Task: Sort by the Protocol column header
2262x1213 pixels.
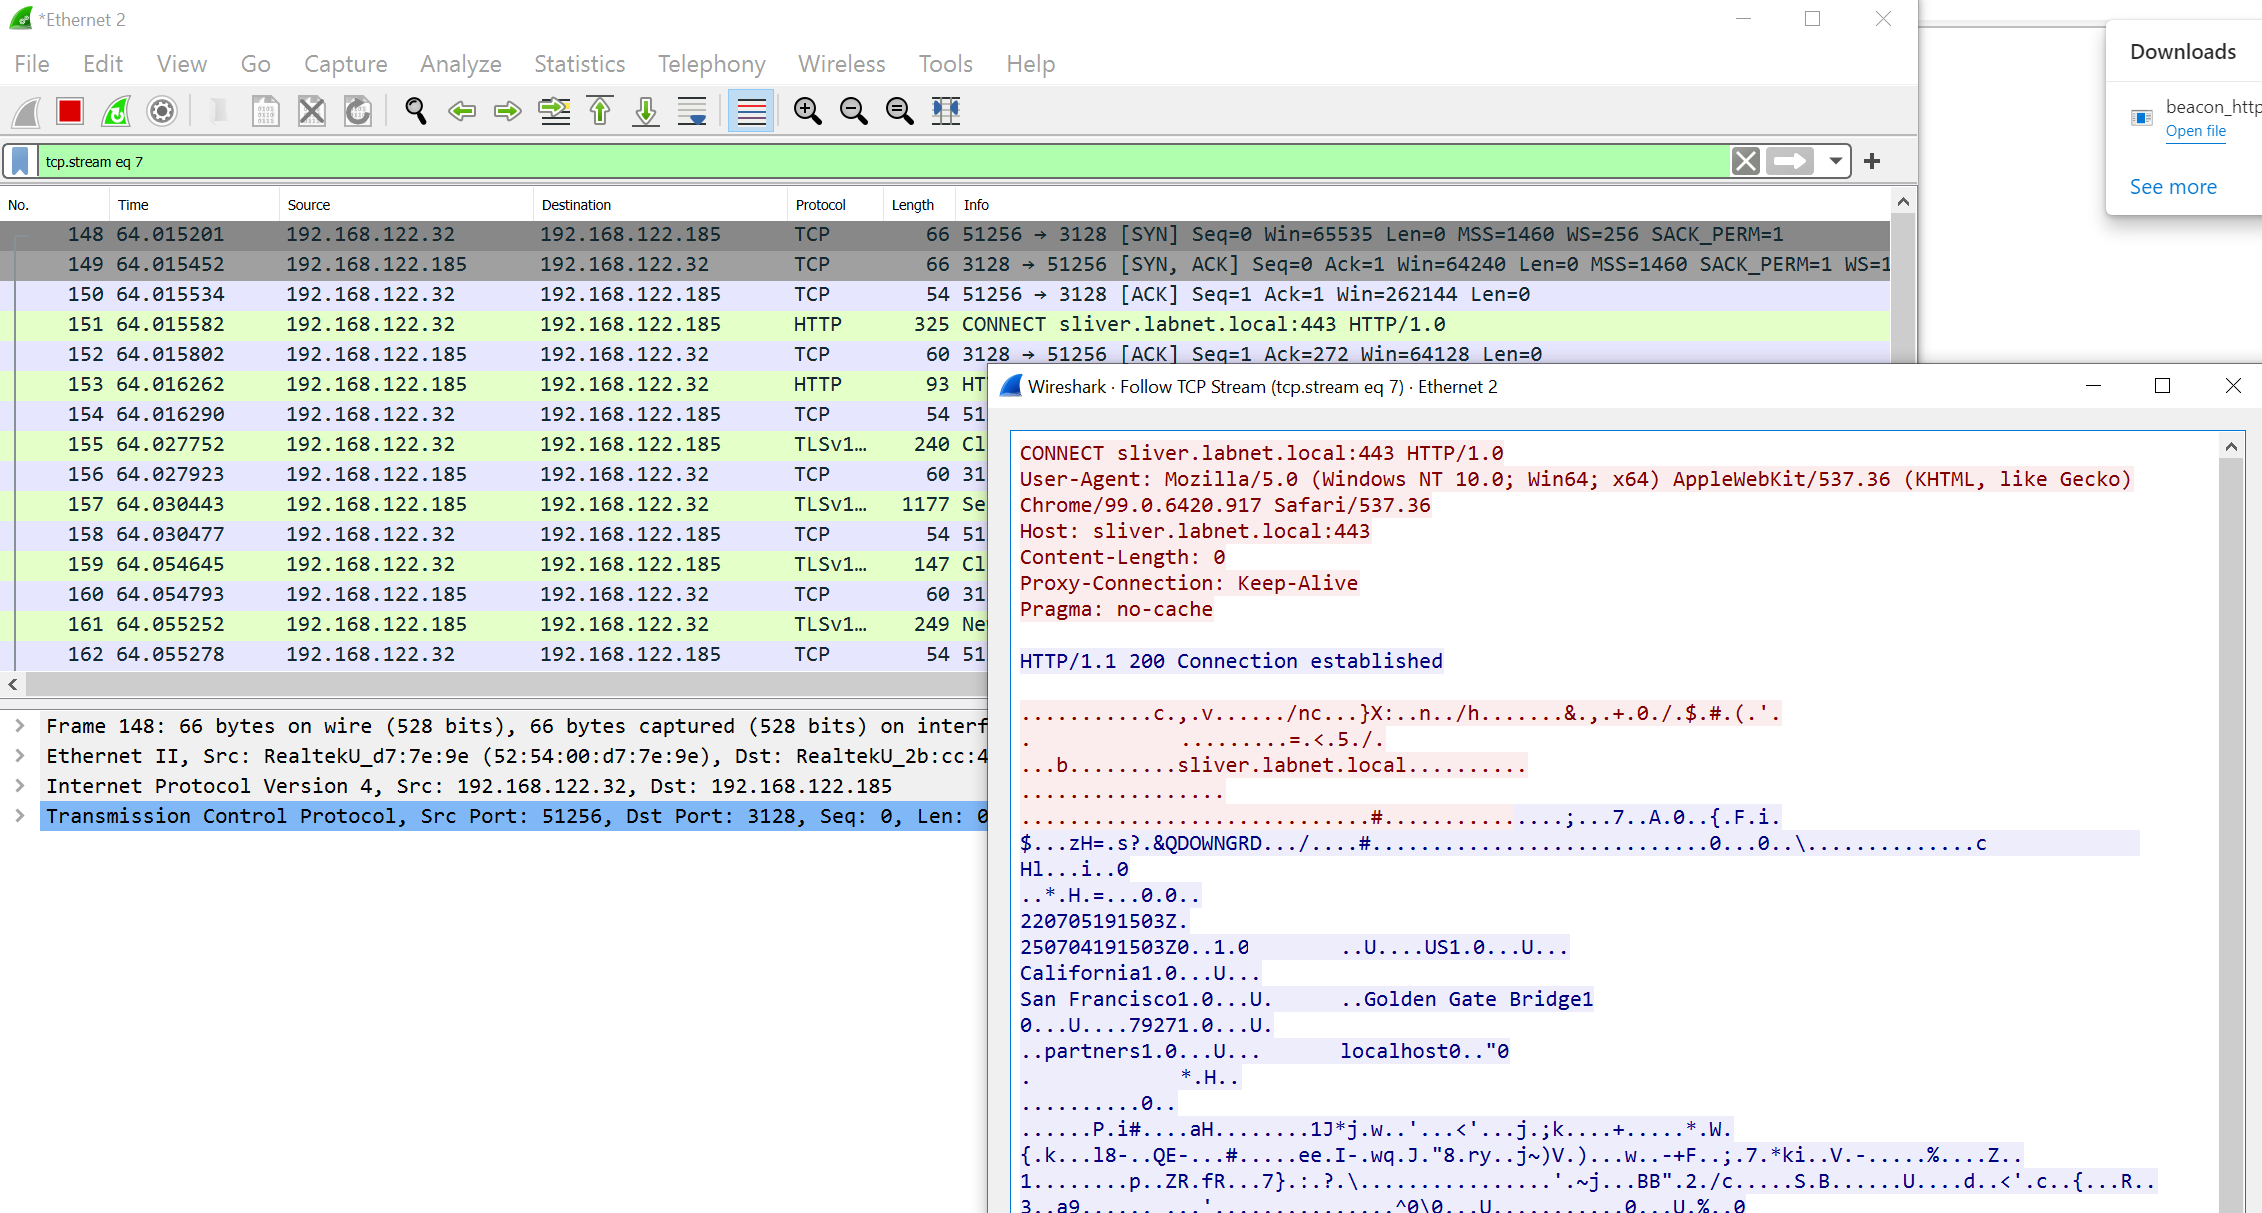Action: pos(835,205)
